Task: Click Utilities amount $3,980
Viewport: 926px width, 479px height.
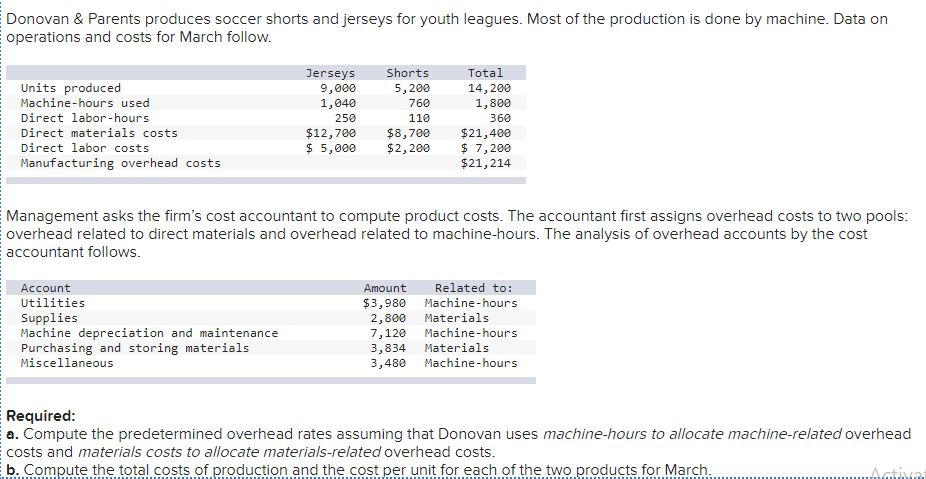Action: click(384, 303)
